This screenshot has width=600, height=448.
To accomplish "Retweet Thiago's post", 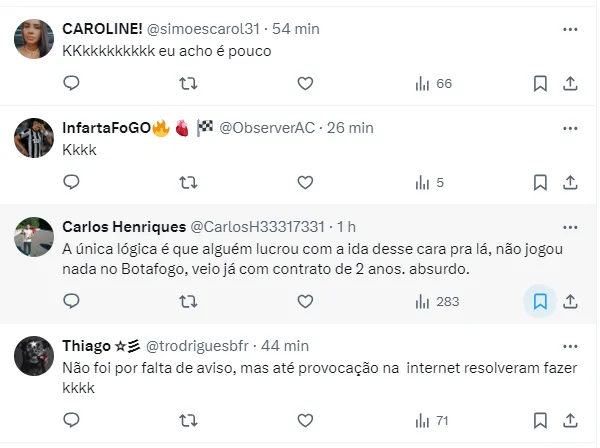I will click(x=188, y=420).
